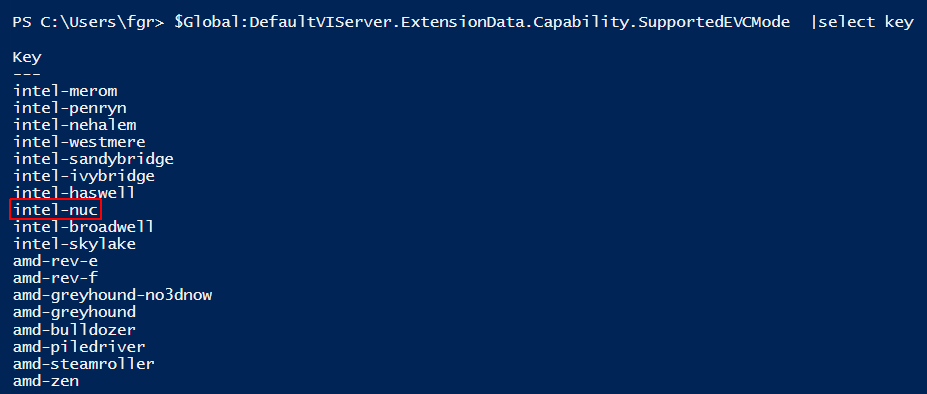Select the amd-greyhound-no3dnow entry
Screen dimensions: 927x394
[112, 295]
